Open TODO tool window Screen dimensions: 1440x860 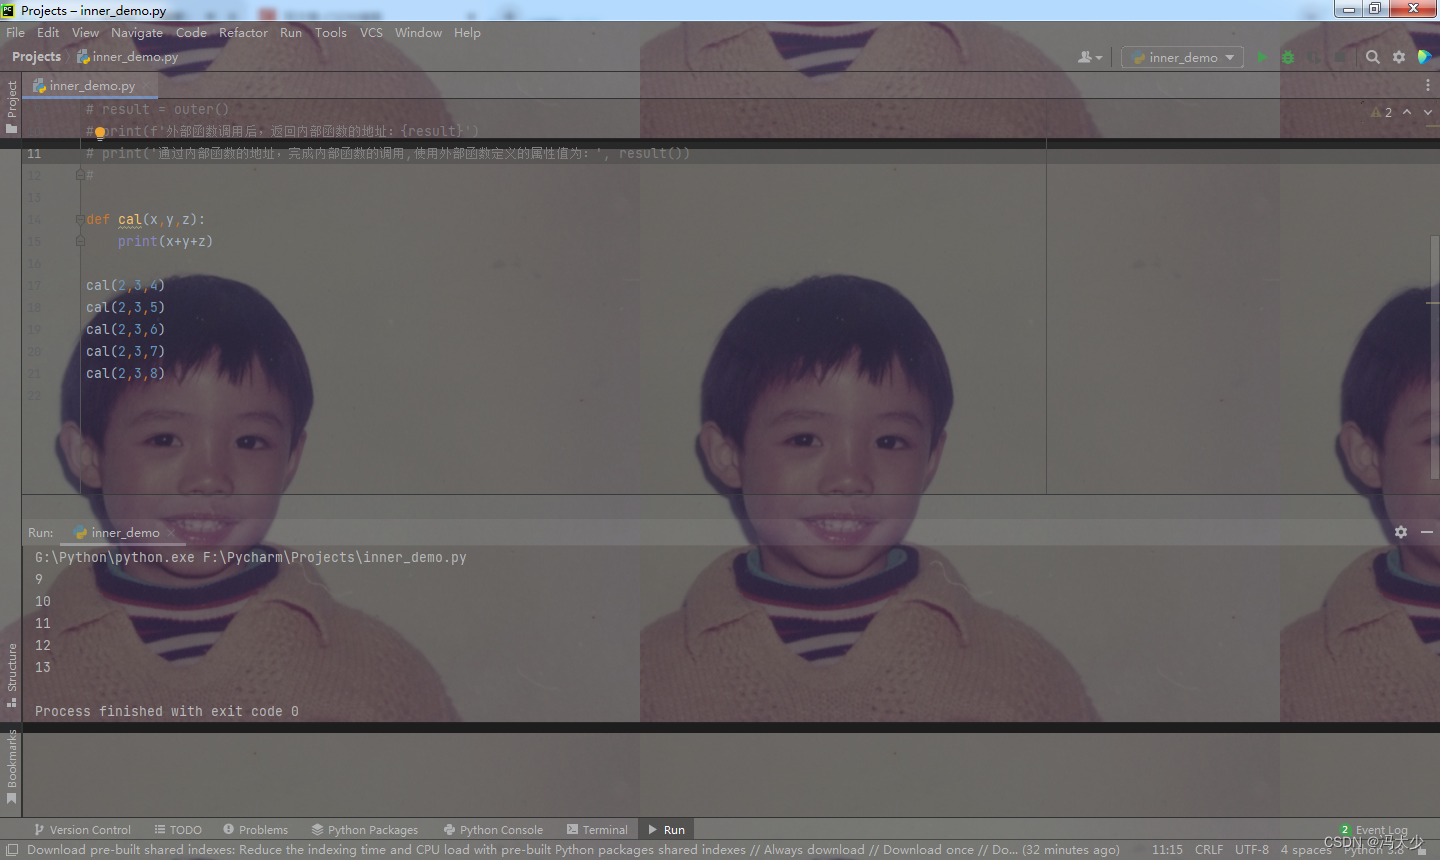pyautogui.click(x=178, y=830)
